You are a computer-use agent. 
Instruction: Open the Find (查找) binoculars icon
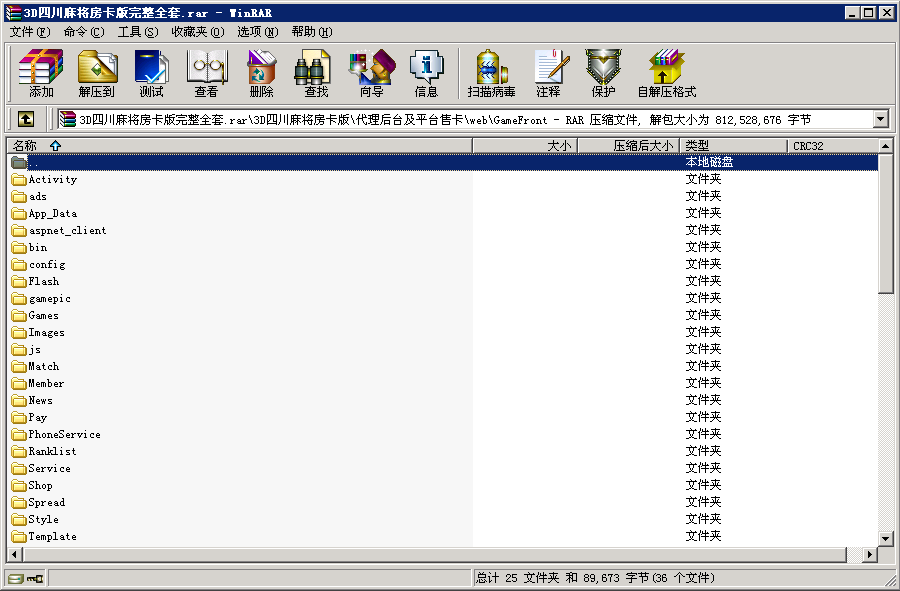pos(316,73)
